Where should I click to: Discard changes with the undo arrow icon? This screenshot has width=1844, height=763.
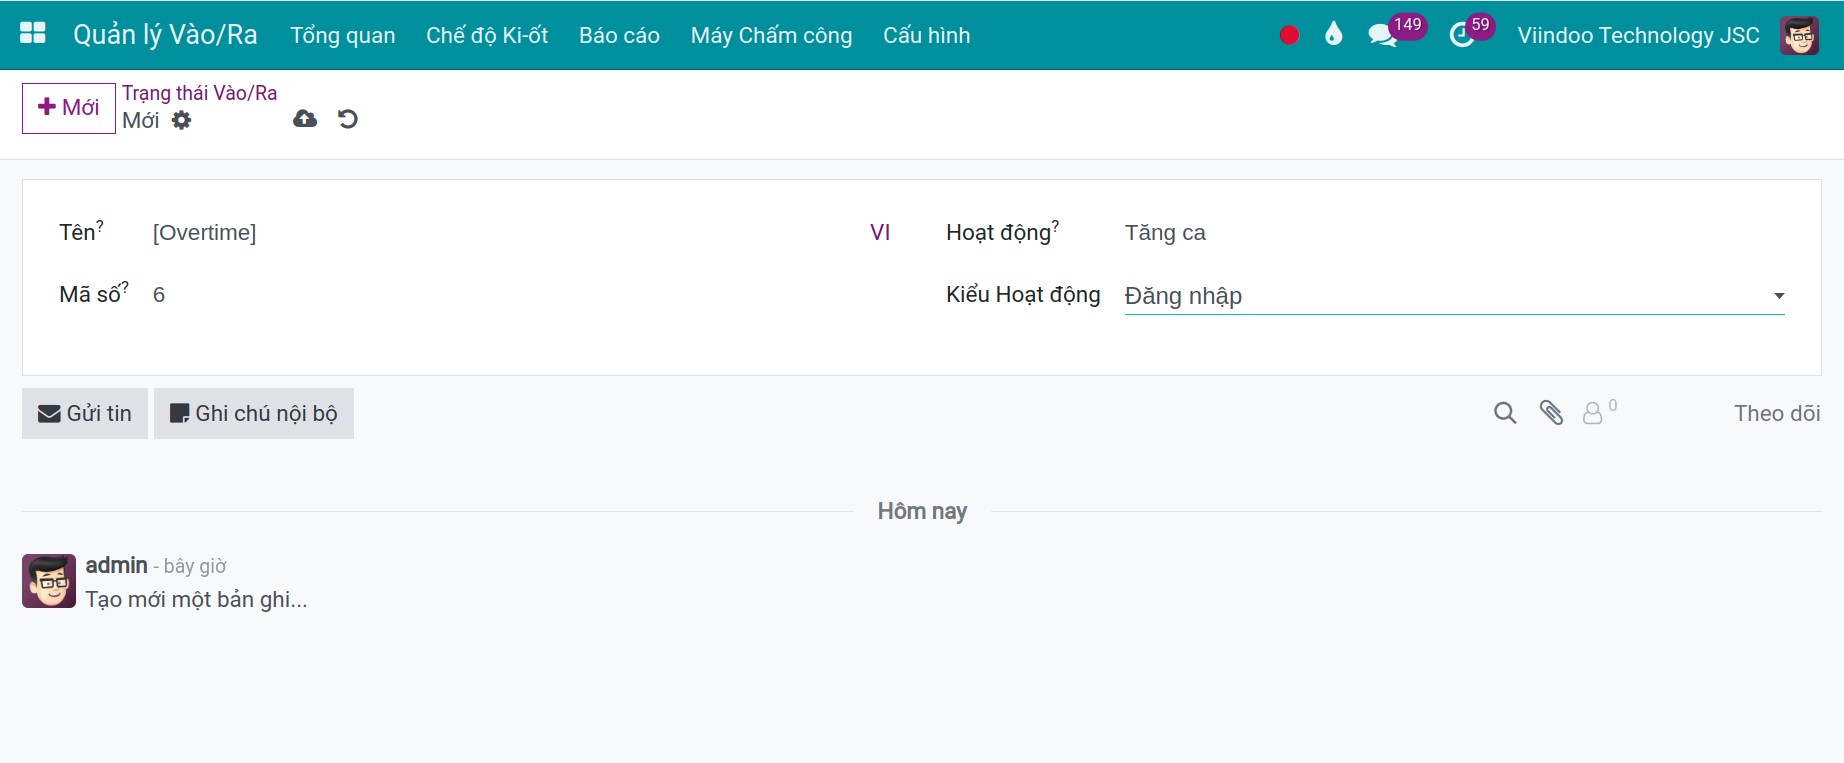[347, 119]
